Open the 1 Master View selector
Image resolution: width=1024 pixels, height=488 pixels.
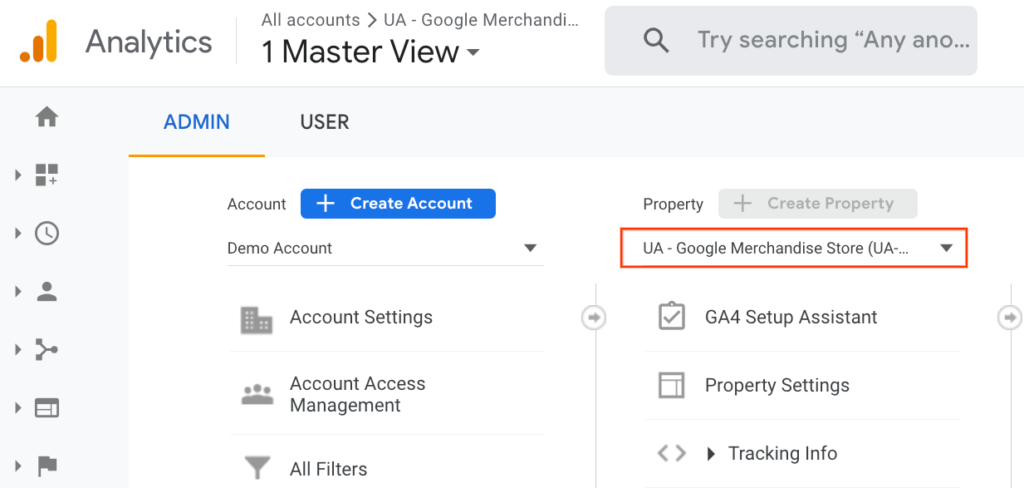(x=371, y=52)
